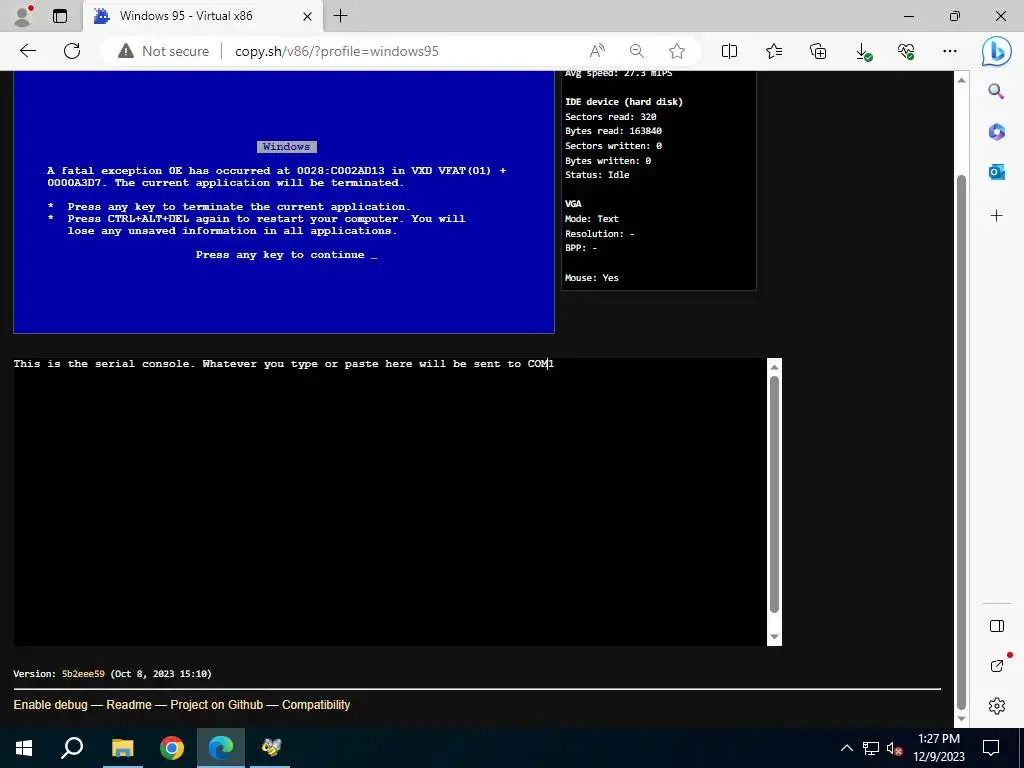Go back to previous page
Image resolution: width=1024 pixels, height=768 pixels.
click(x=27, y=51)
